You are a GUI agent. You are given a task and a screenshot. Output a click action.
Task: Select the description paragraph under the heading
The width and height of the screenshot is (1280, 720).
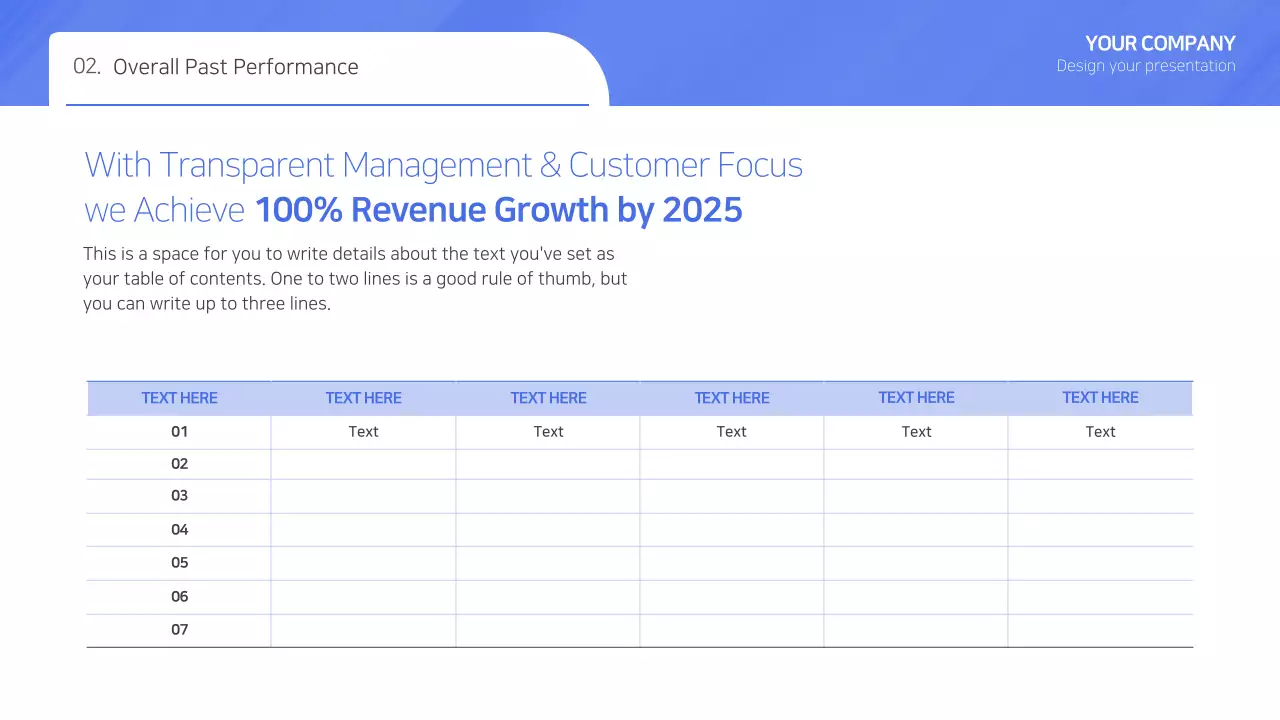click(x=355, y=278)
